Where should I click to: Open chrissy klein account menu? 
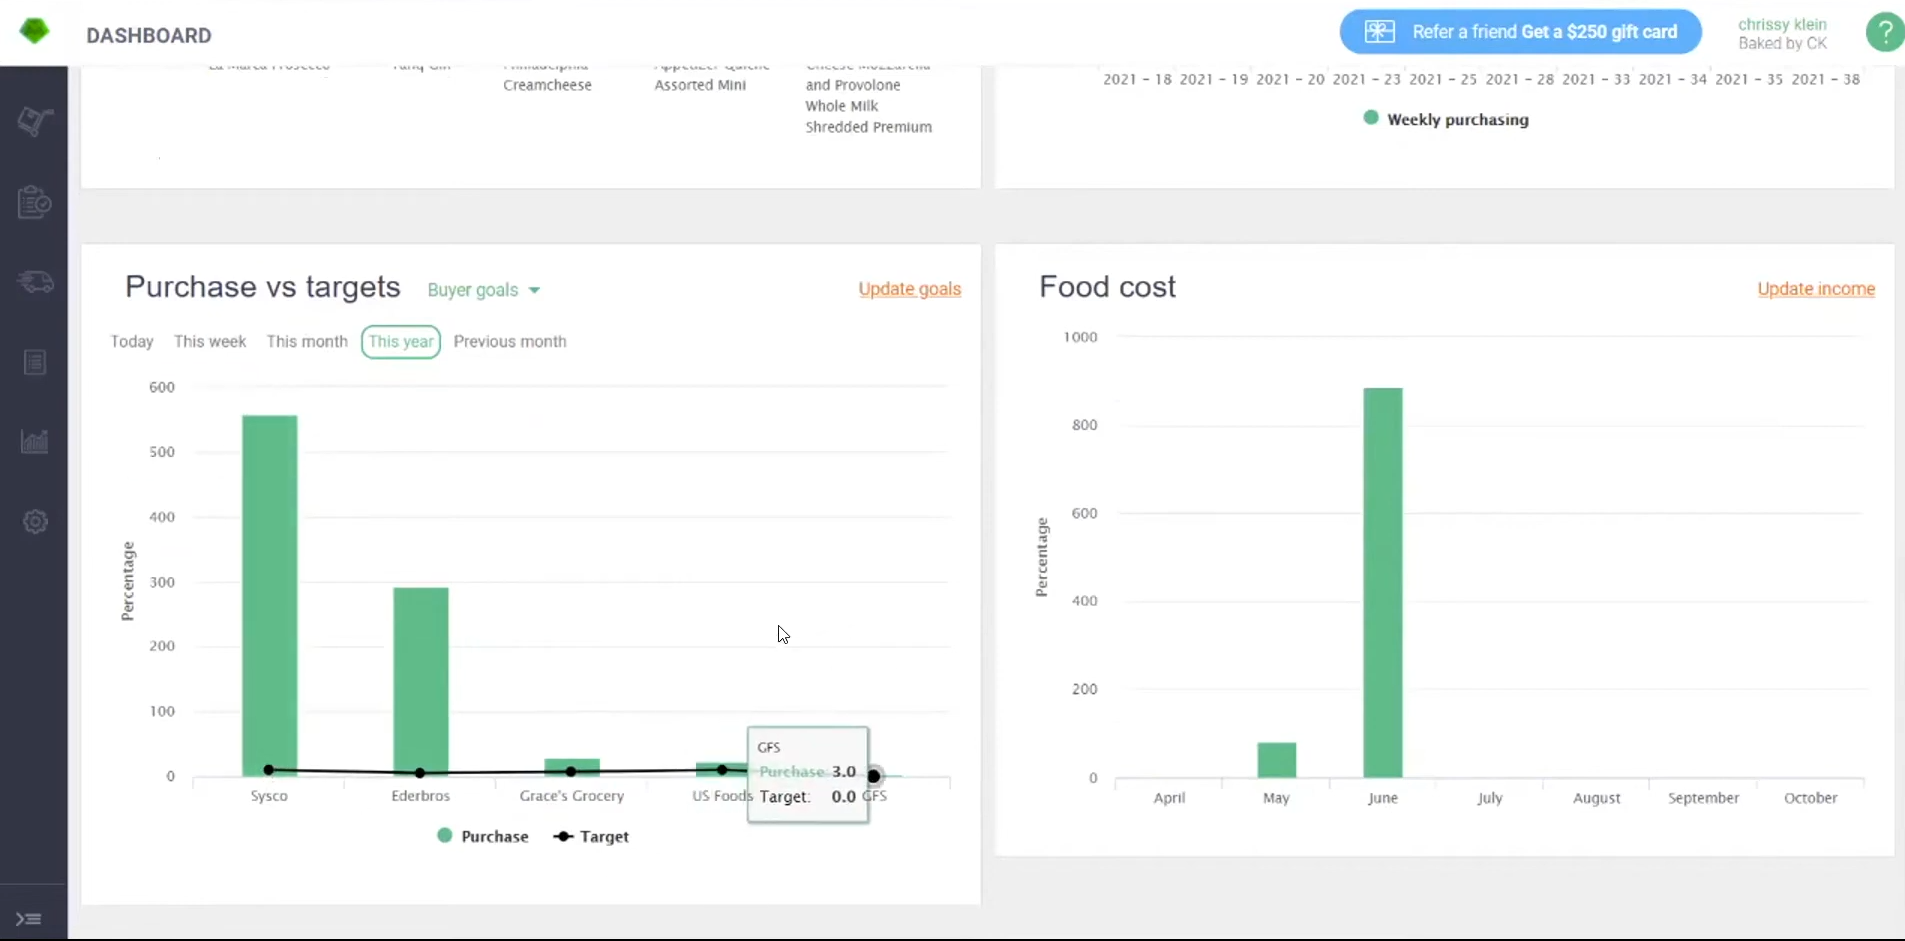coord(1782,33)
